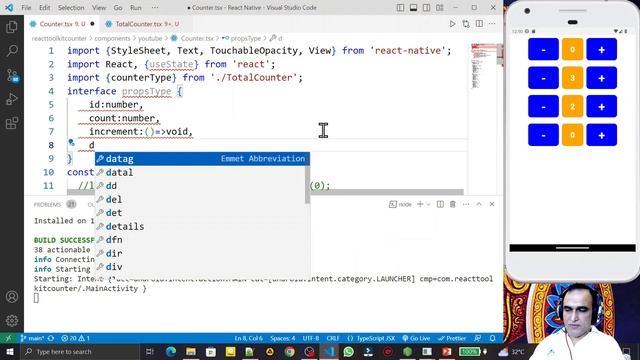Maximize the panel size with chevron
640x360 pixels.
click(479, 204)
